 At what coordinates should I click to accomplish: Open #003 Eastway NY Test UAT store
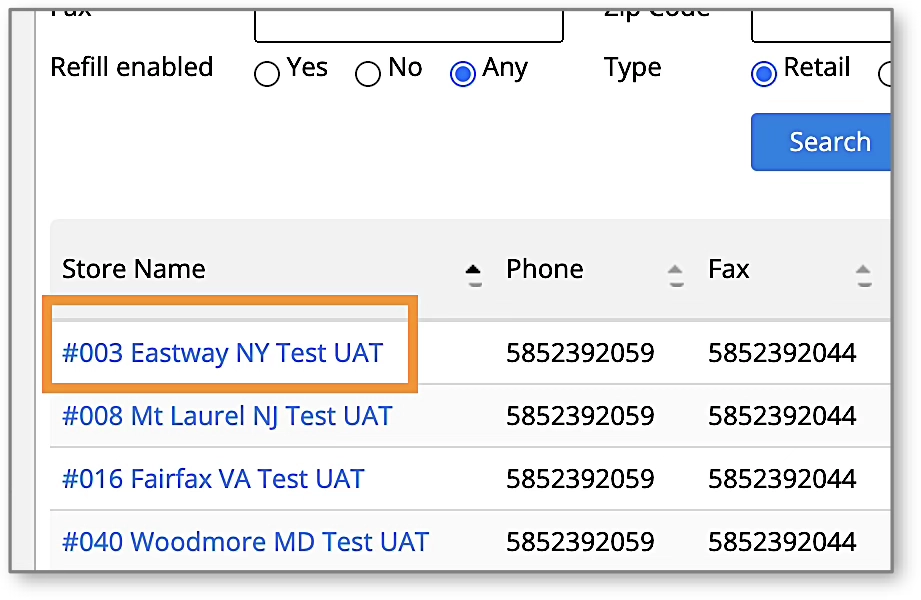point(222,353)
